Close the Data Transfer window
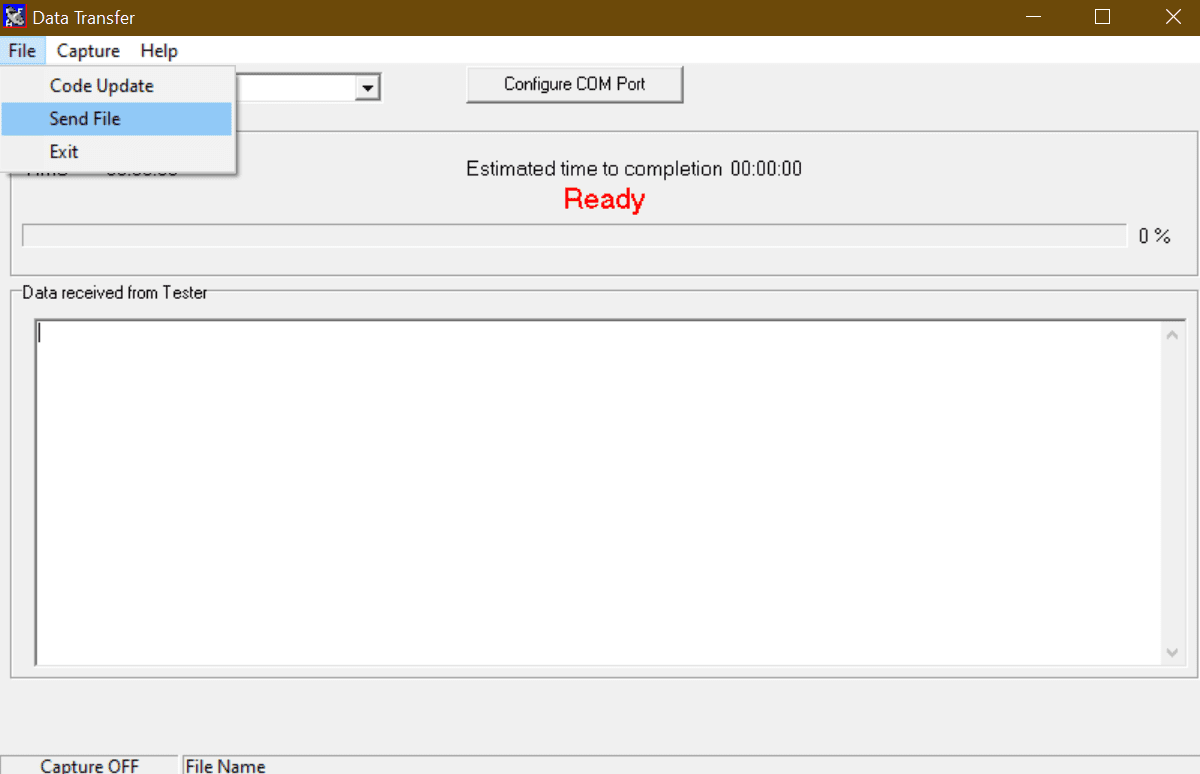Screen dimensions: 1200x774 [1173, 17]
